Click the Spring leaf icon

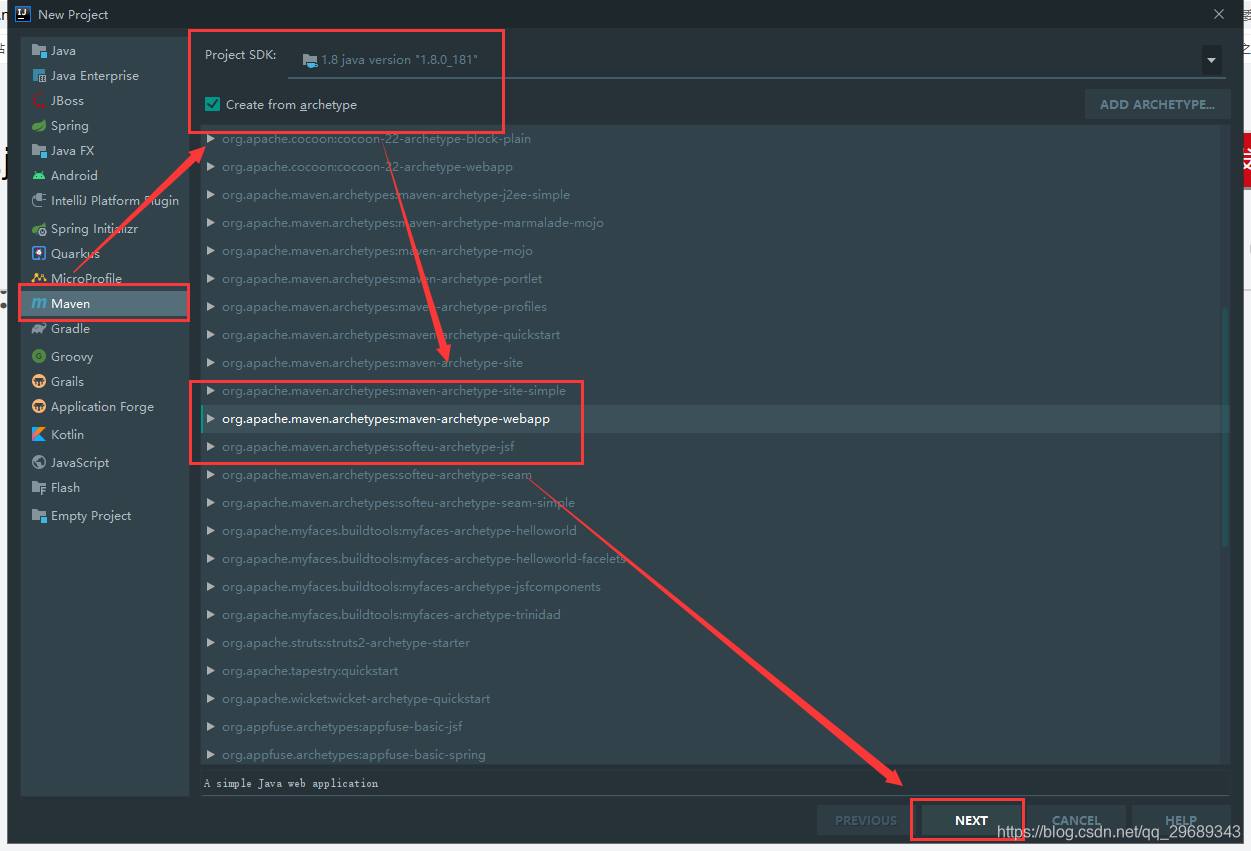tap(39, 126)
